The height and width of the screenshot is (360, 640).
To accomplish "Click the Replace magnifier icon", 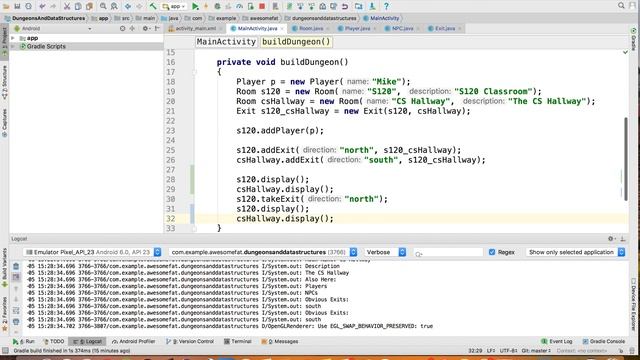I will coord(114,6).
